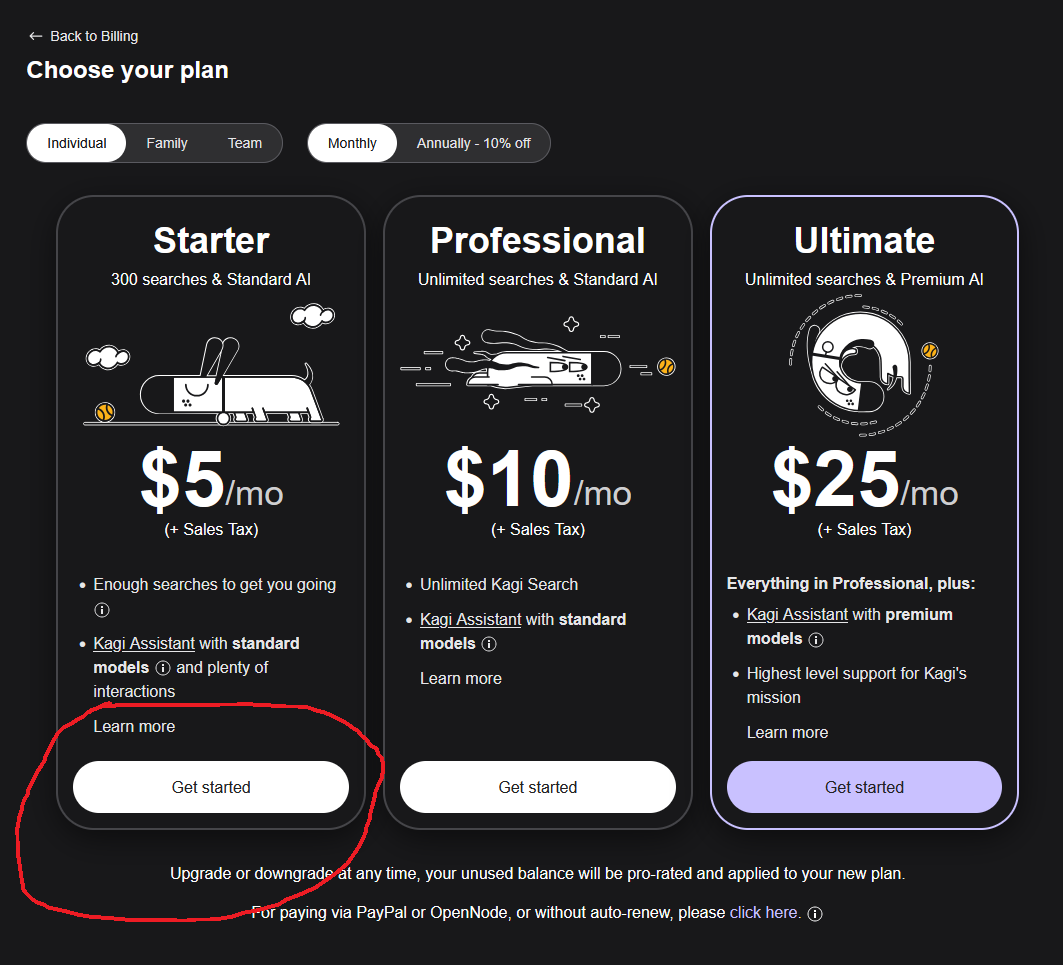The width and height of the screenshot is (1063, 965).
Task: Open Learn more in the Professional card
Action: point(461,678)
